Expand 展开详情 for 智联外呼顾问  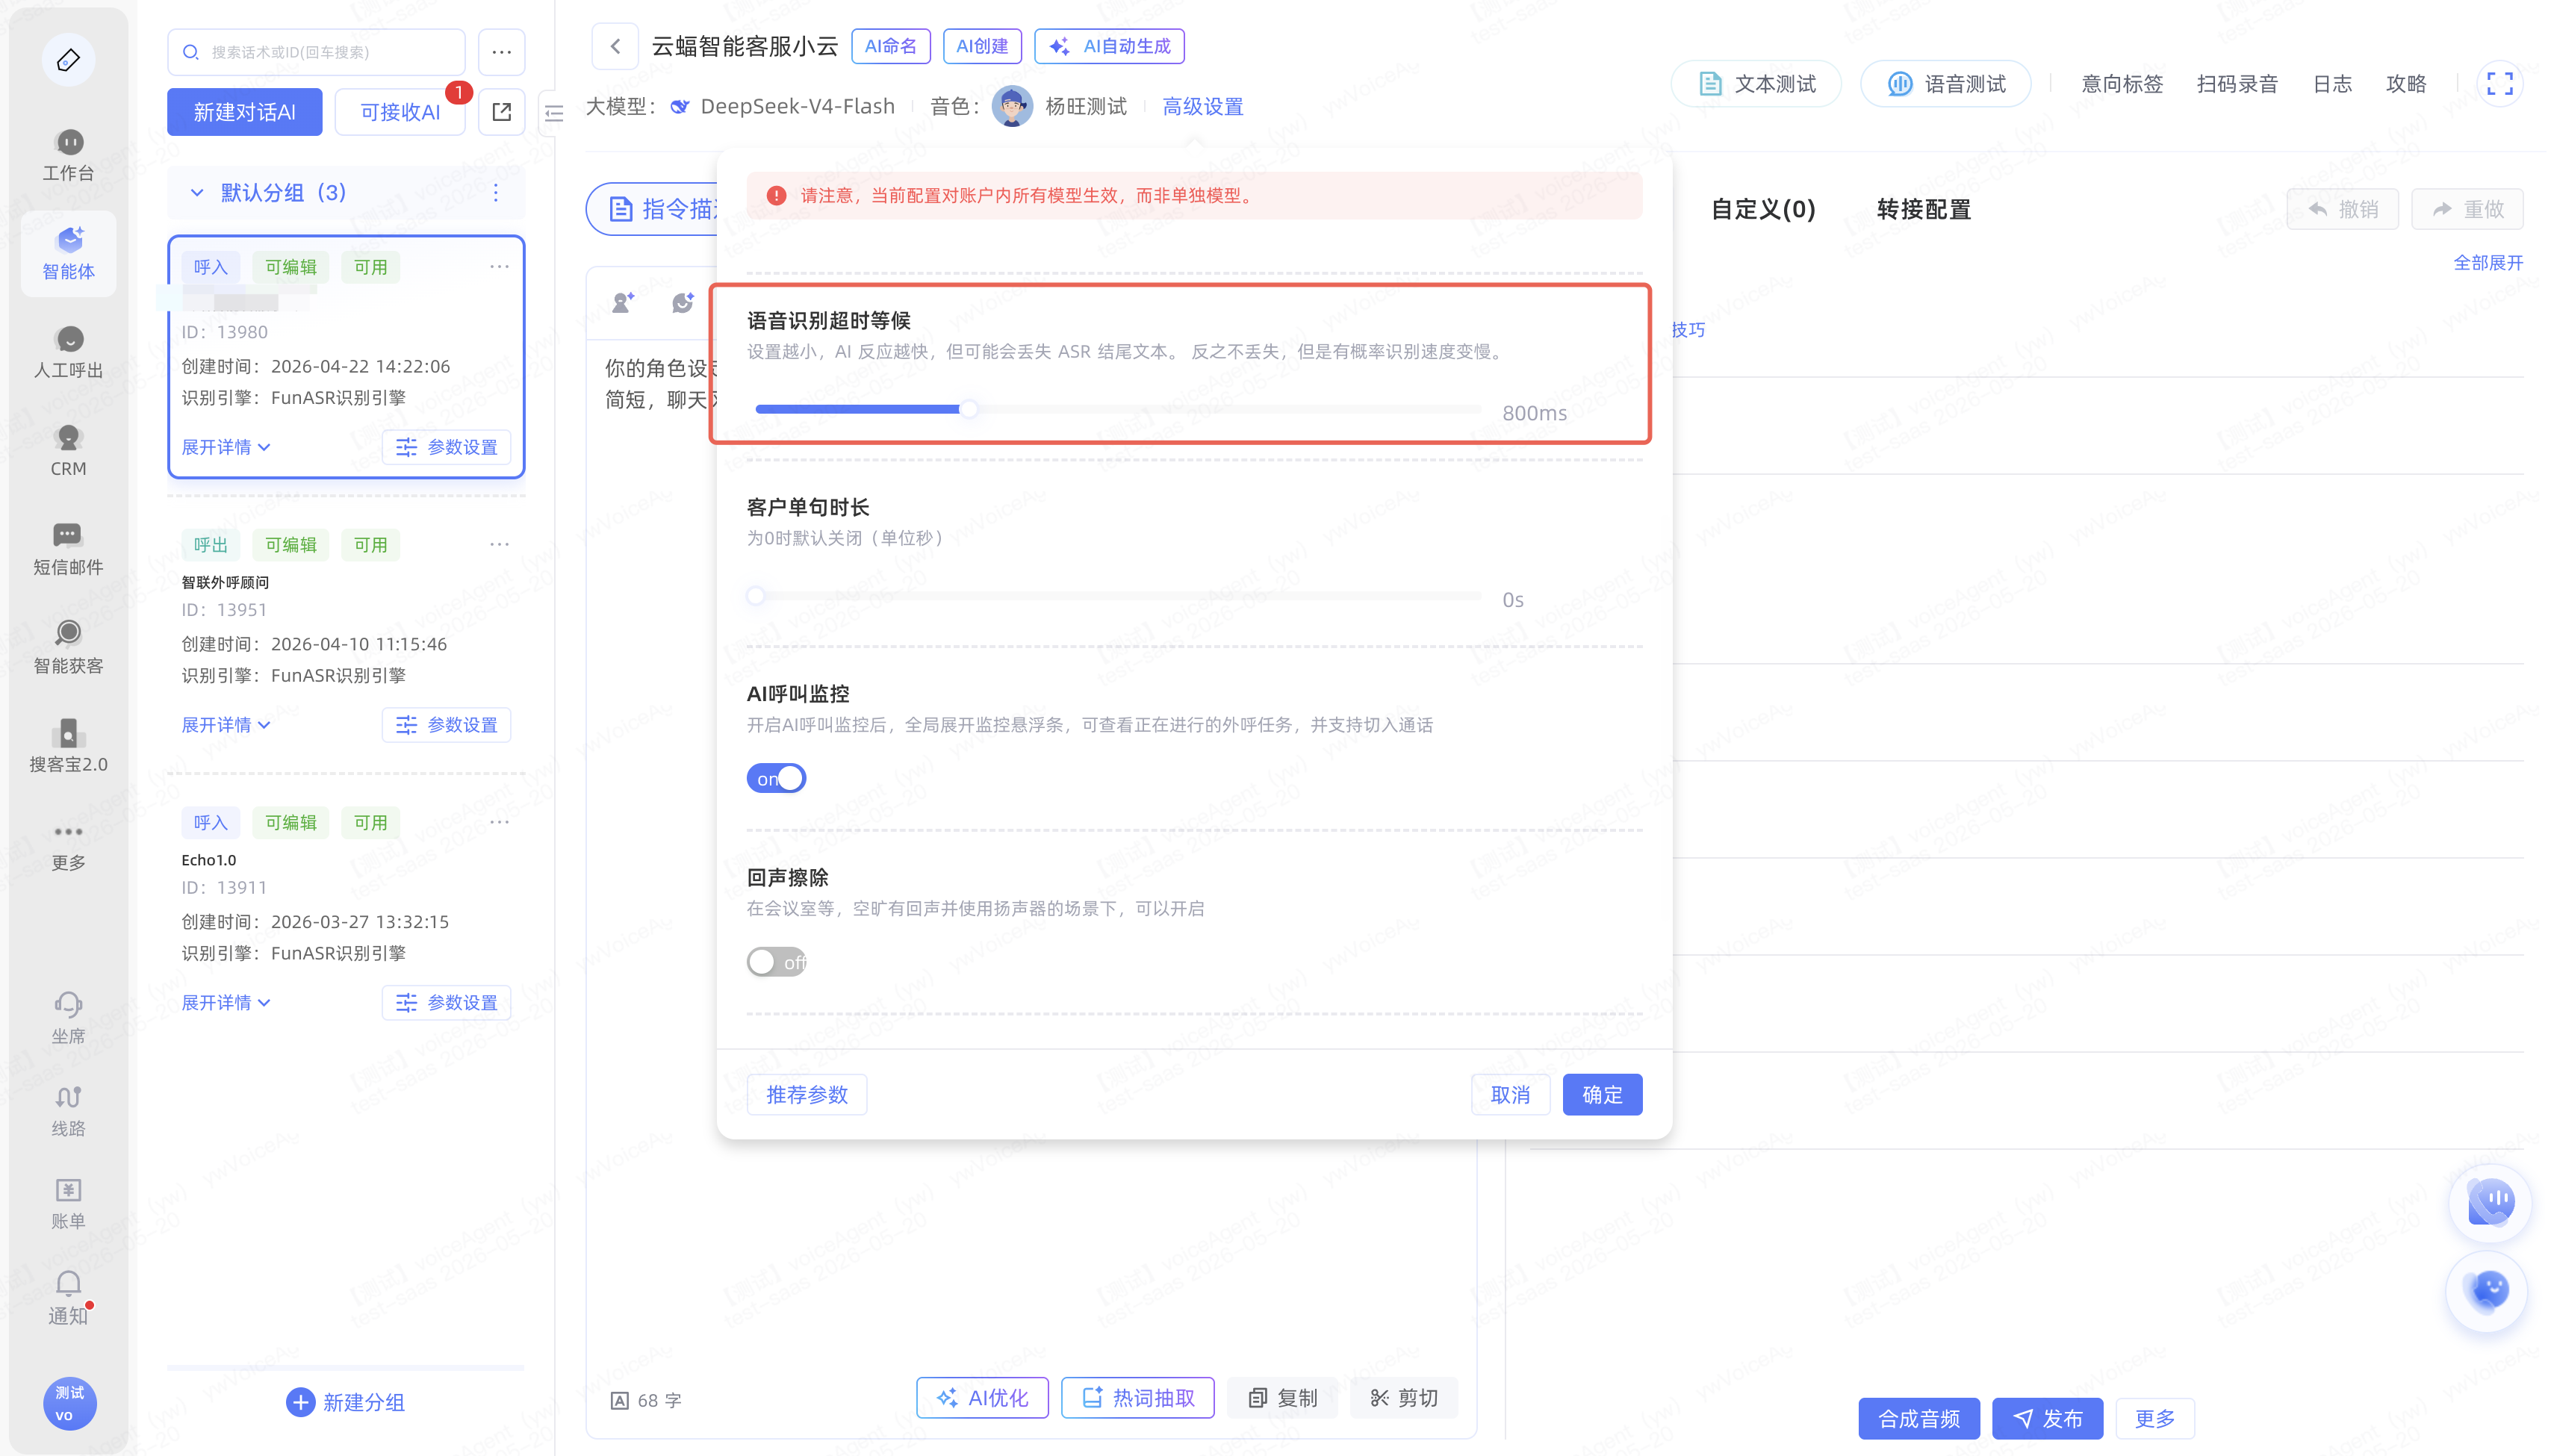pyautogui.click(x=225, y=725)
